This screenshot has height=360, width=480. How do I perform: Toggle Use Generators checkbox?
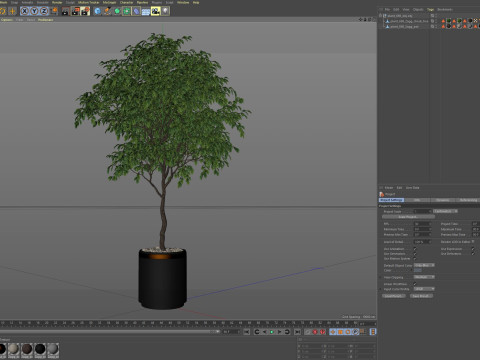415,254
